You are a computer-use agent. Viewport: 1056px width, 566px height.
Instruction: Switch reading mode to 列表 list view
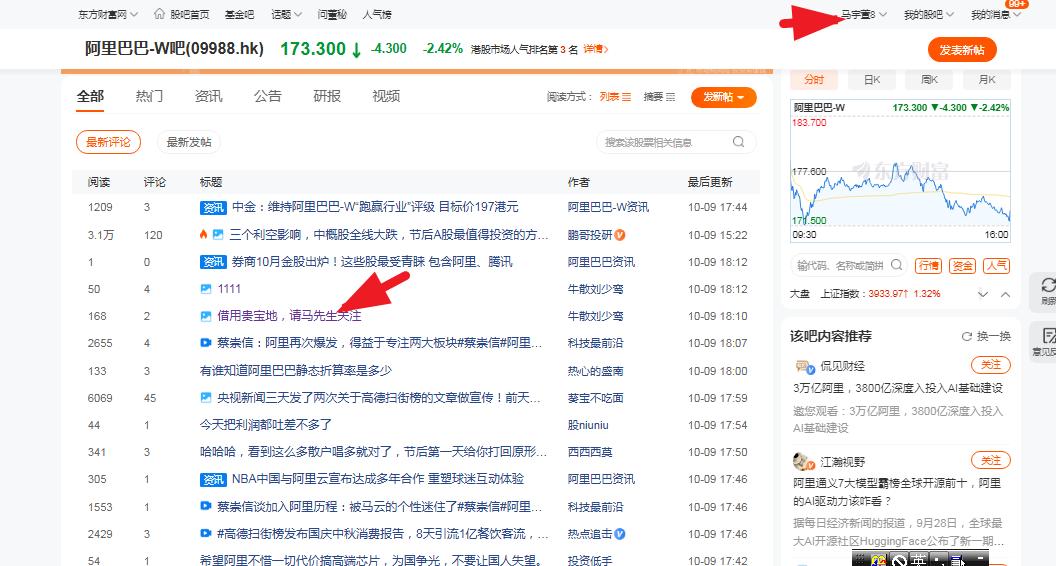pyautogui.click(x=615, y=97)
